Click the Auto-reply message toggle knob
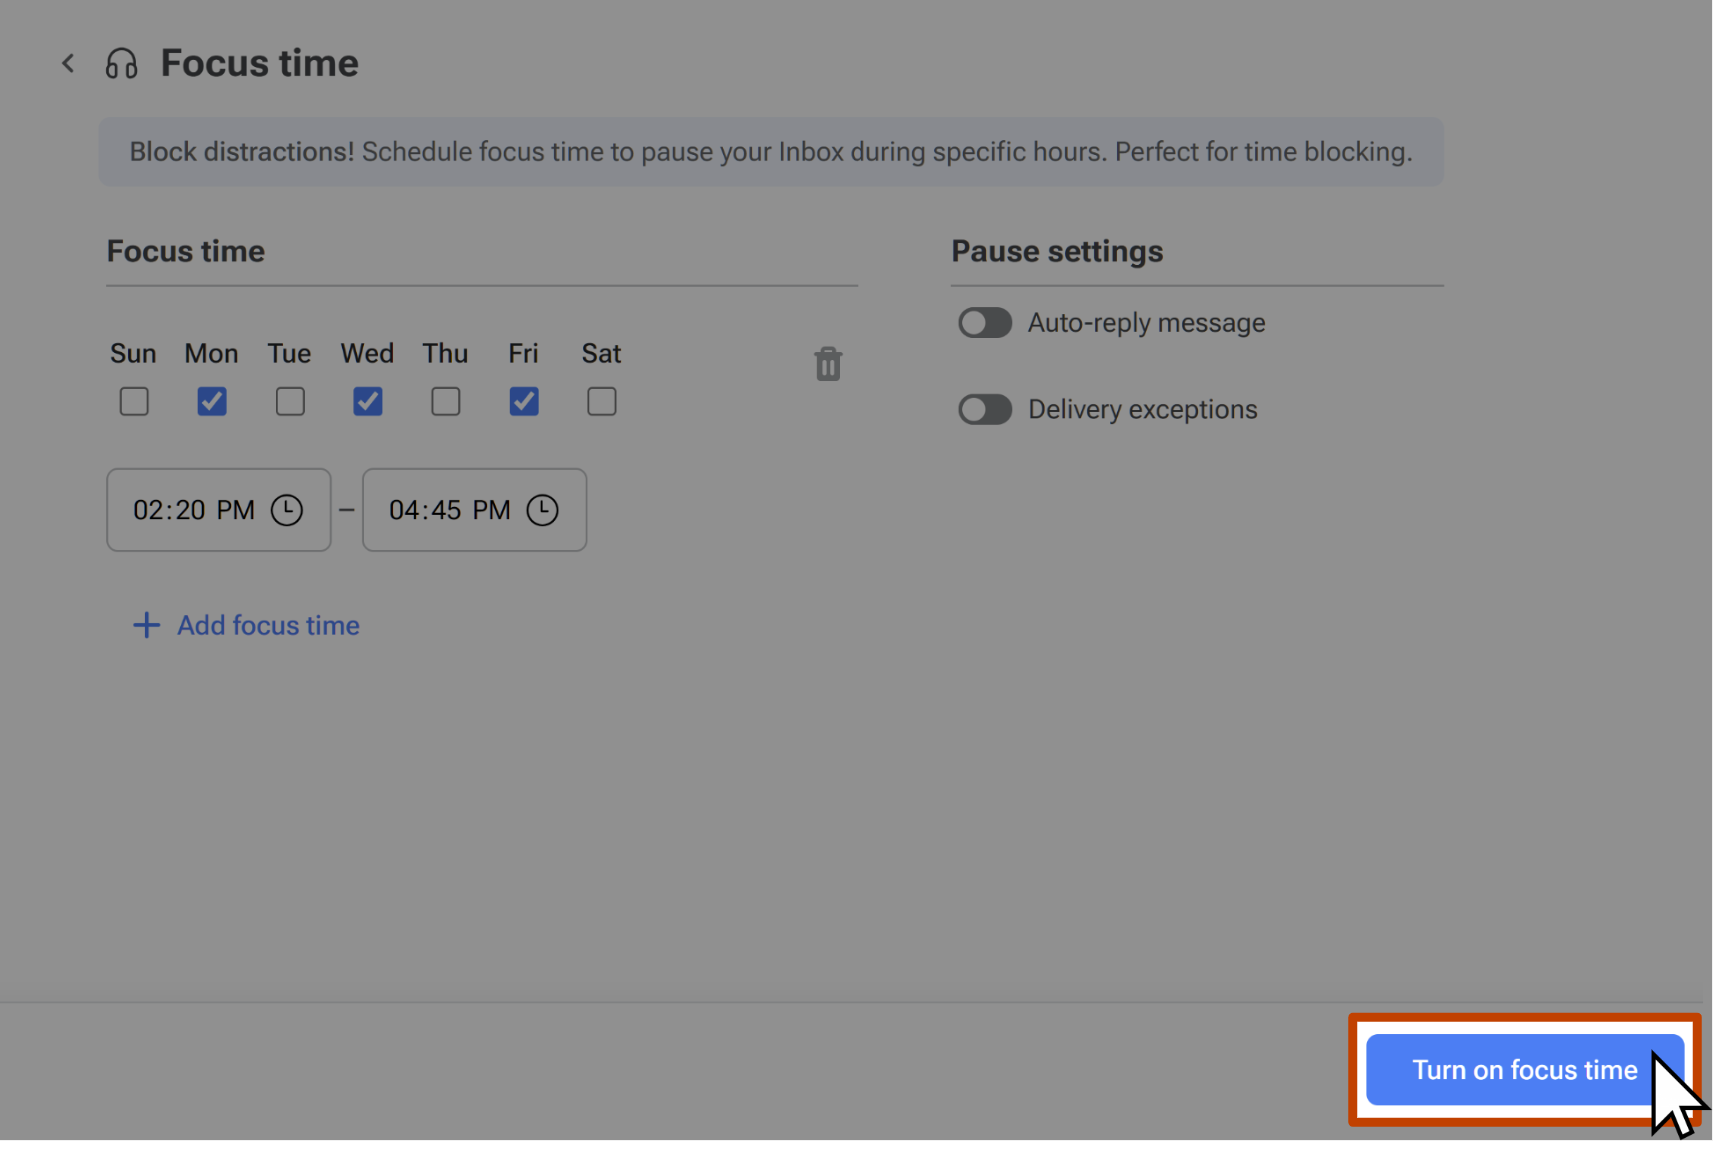The width and height of the screenshot is (1722, 1152). pos(972,322)
